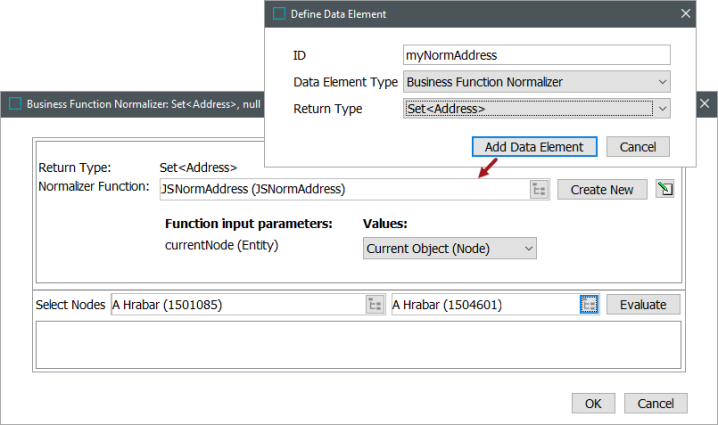Cancel the Business Function Normalizer dialog
Viewport: 718px width, 425px height.
656,403
